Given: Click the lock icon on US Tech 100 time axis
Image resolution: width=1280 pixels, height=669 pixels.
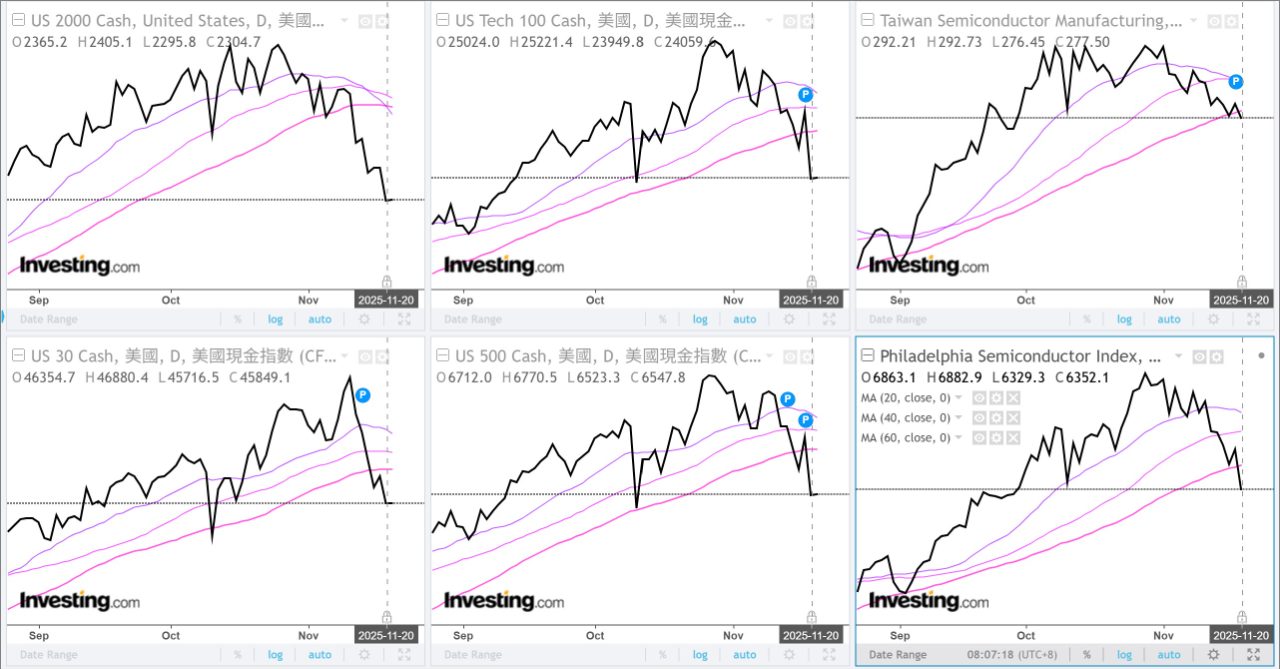Looking at the screenshot, I should [811, 281].
